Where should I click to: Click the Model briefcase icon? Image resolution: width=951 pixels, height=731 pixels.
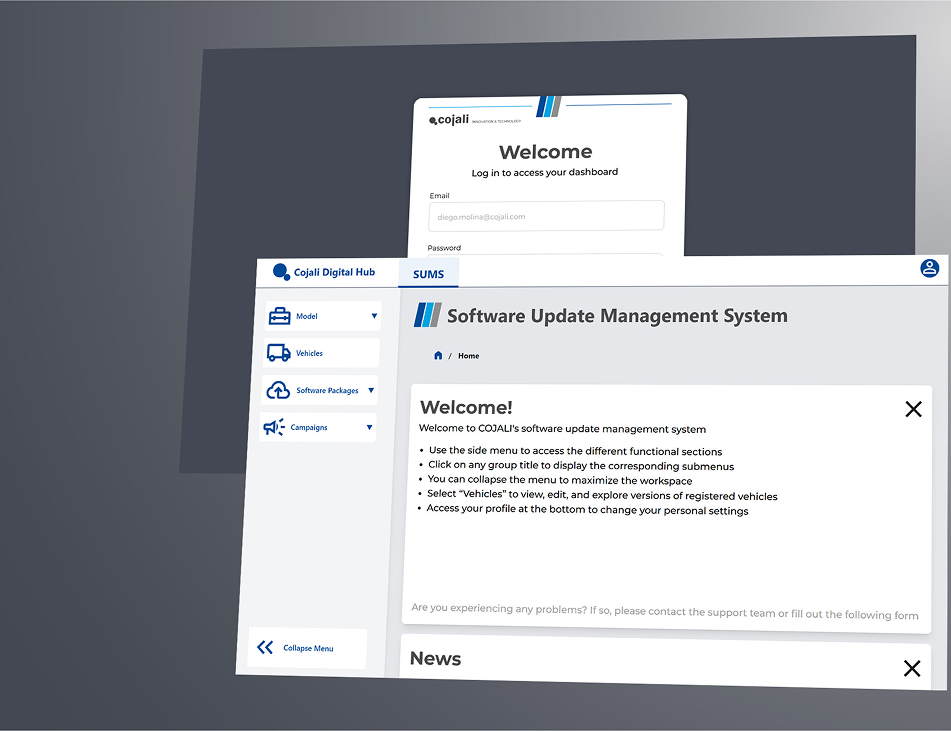[280, 316]
